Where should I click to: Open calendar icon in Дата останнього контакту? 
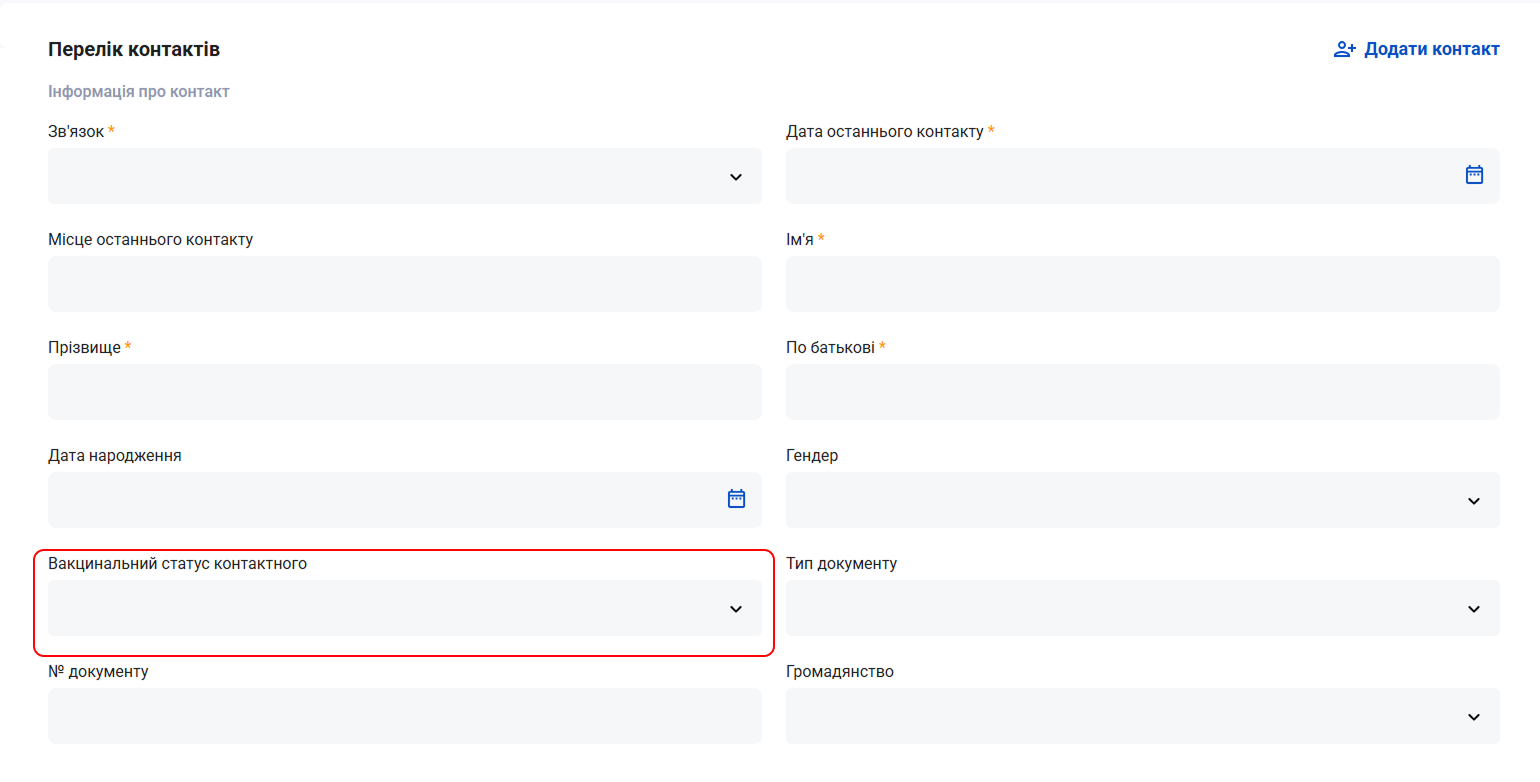(x=1474, y=175)
